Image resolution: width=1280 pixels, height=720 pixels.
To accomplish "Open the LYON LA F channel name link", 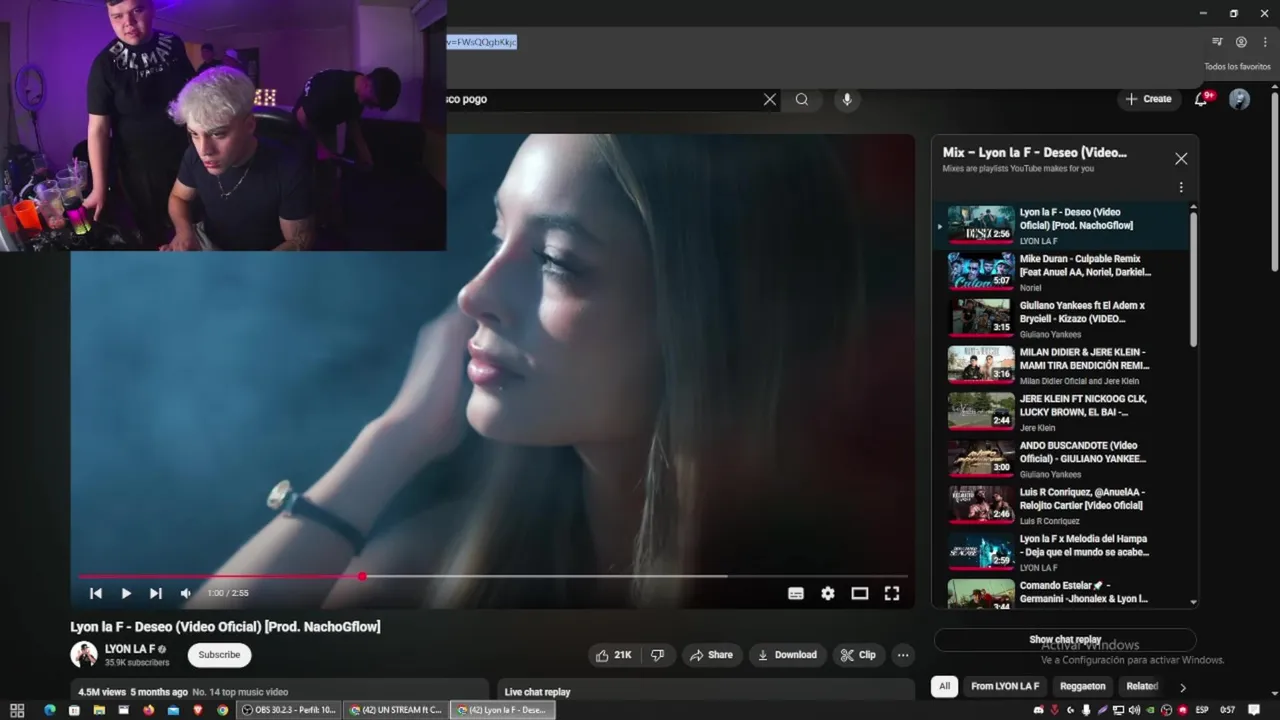I will coord(130,649).
